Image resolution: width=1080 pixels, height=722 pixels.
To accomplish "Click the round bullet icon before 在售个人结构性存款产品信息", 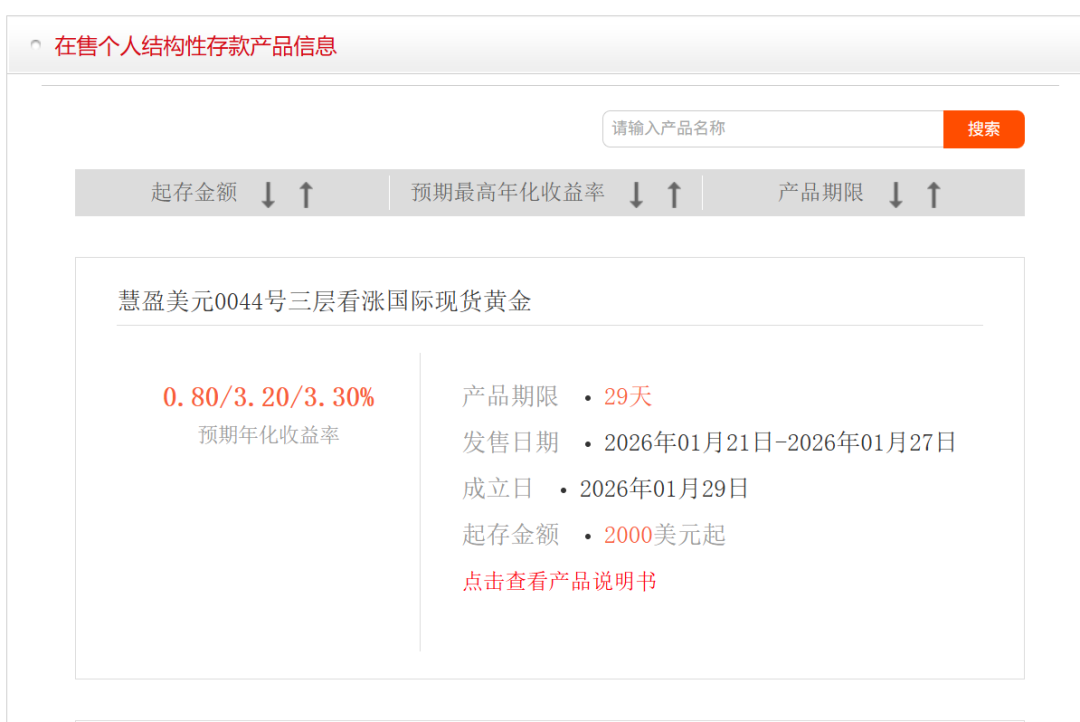I will (x=36, y=46).
